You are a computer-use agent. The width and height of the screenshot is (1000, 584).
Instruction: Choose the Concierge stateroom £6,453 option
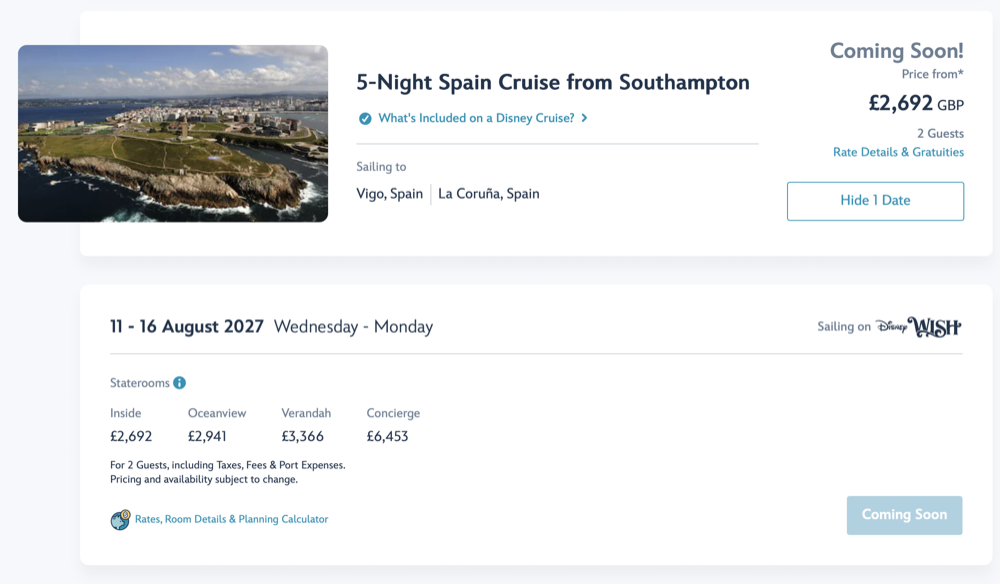coord(388,436)
